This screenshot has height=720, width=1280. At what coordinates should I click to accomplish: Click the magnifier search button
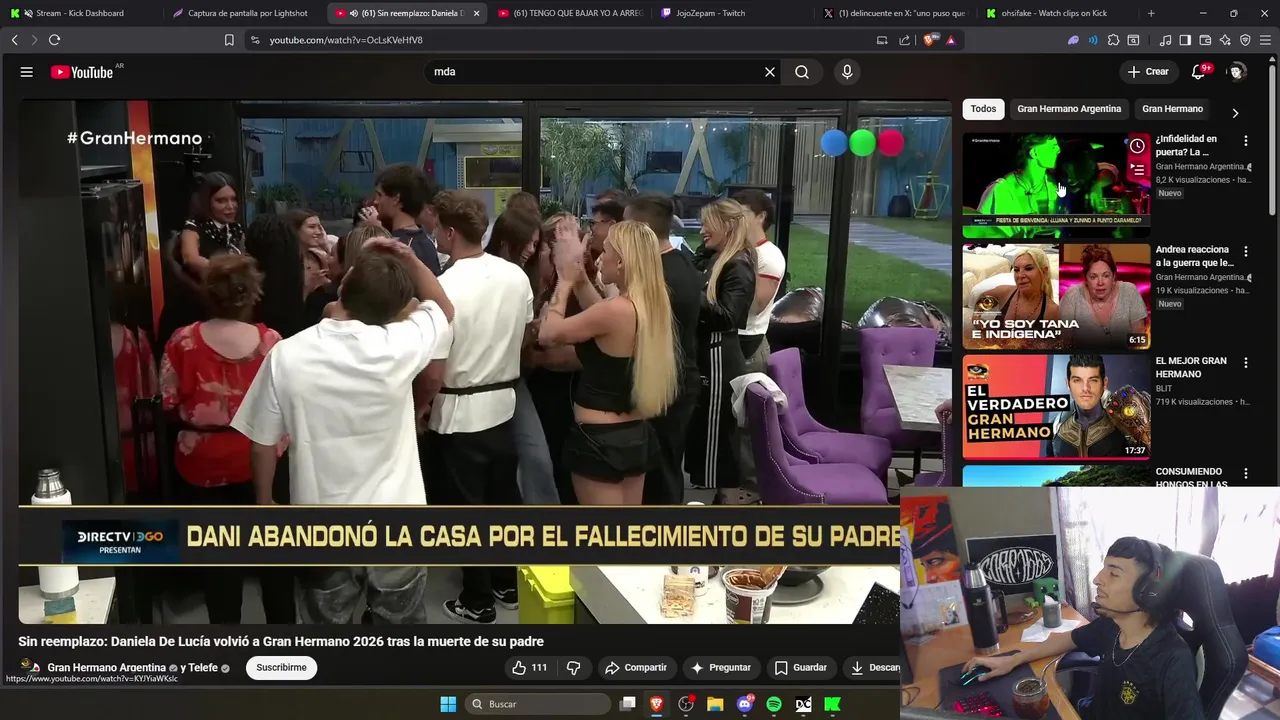coord(802,72)
